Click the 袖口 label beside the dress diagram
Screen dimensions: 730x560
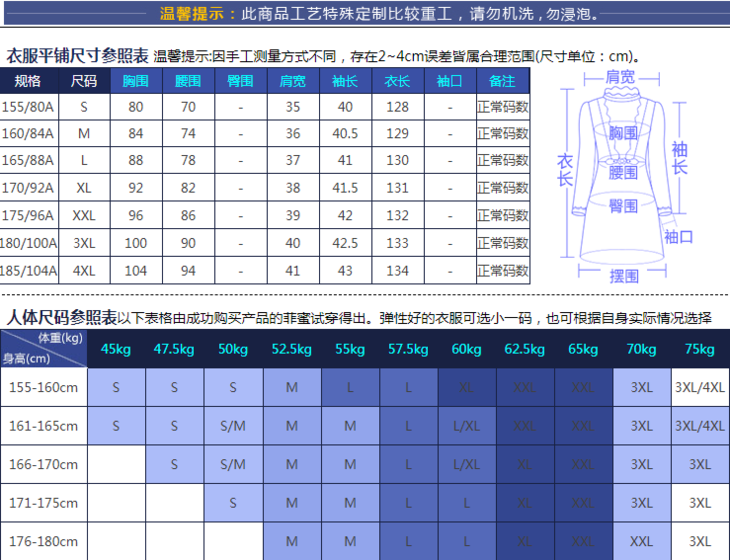click(x=679, y=236)
